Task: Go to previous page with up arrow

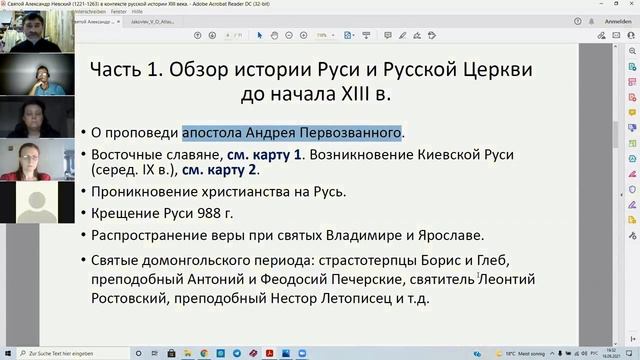Action: [198, 36]
